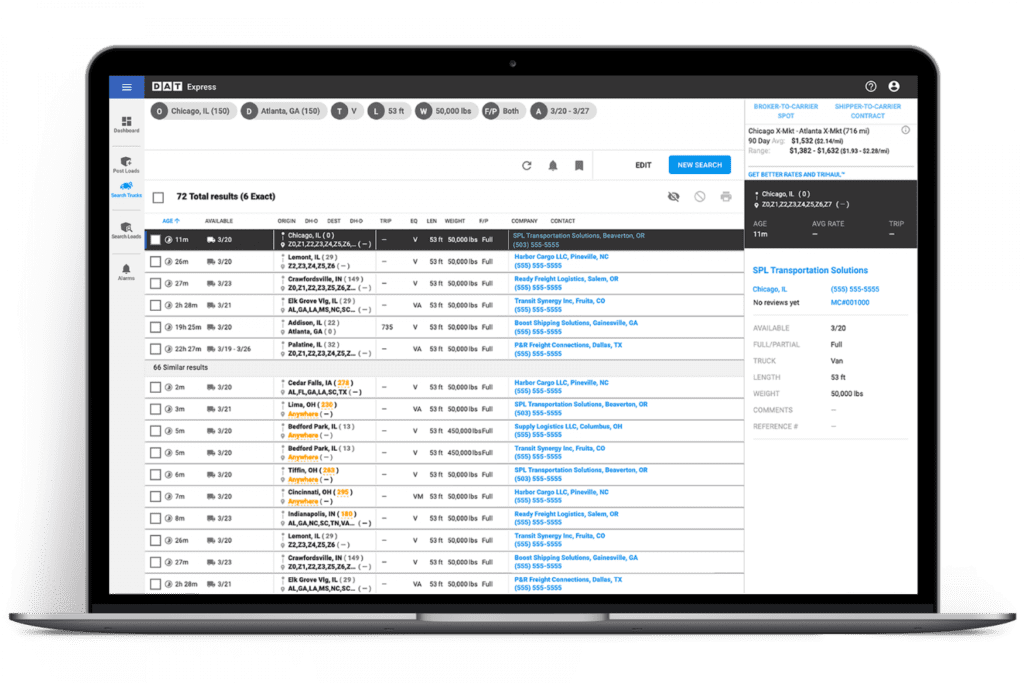Toggle the hidden results eye icon

pyautogui.click(x=673, y=197)
